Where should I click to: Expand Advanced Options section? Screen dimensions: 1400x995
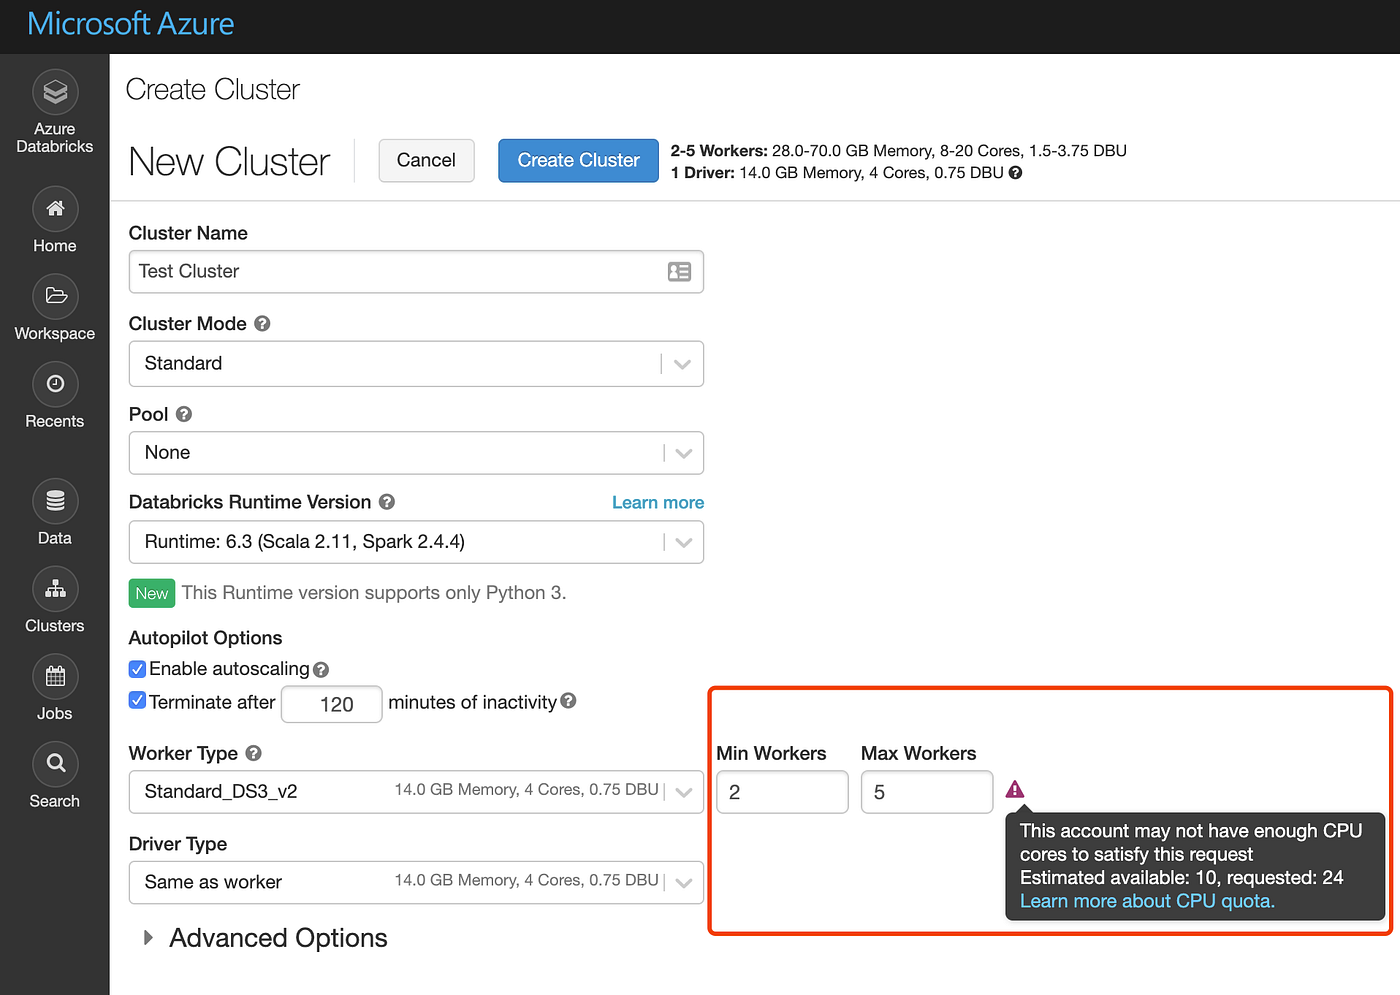coord(266,938)
